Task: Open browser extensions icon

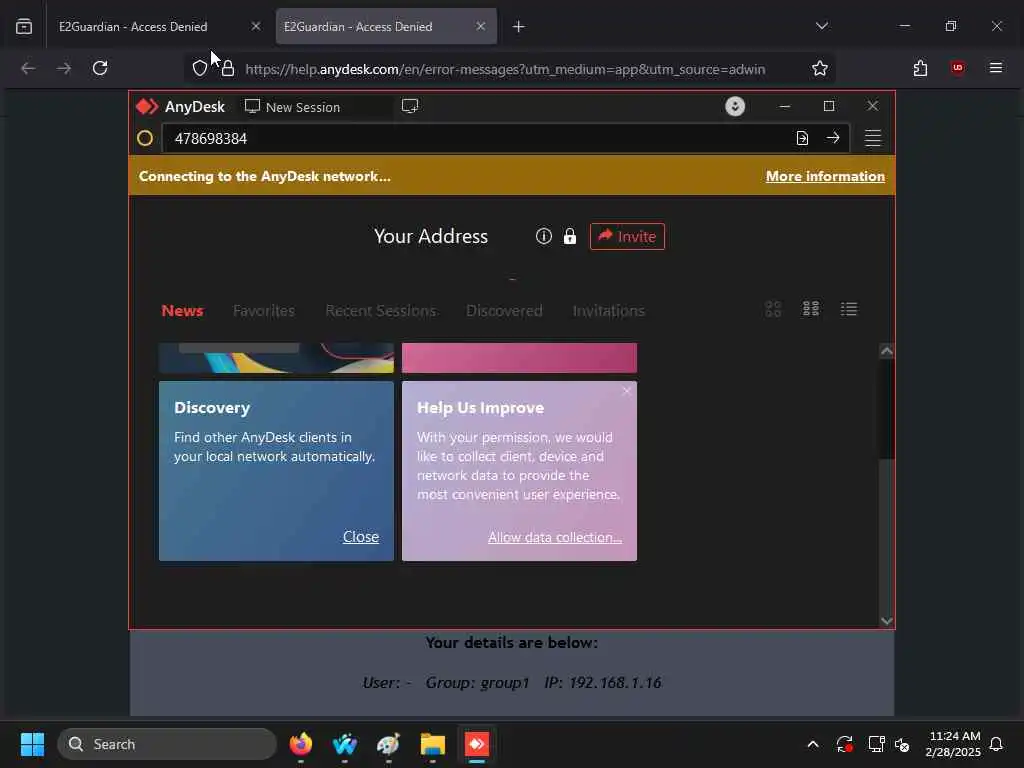Action: coord(921,68)
